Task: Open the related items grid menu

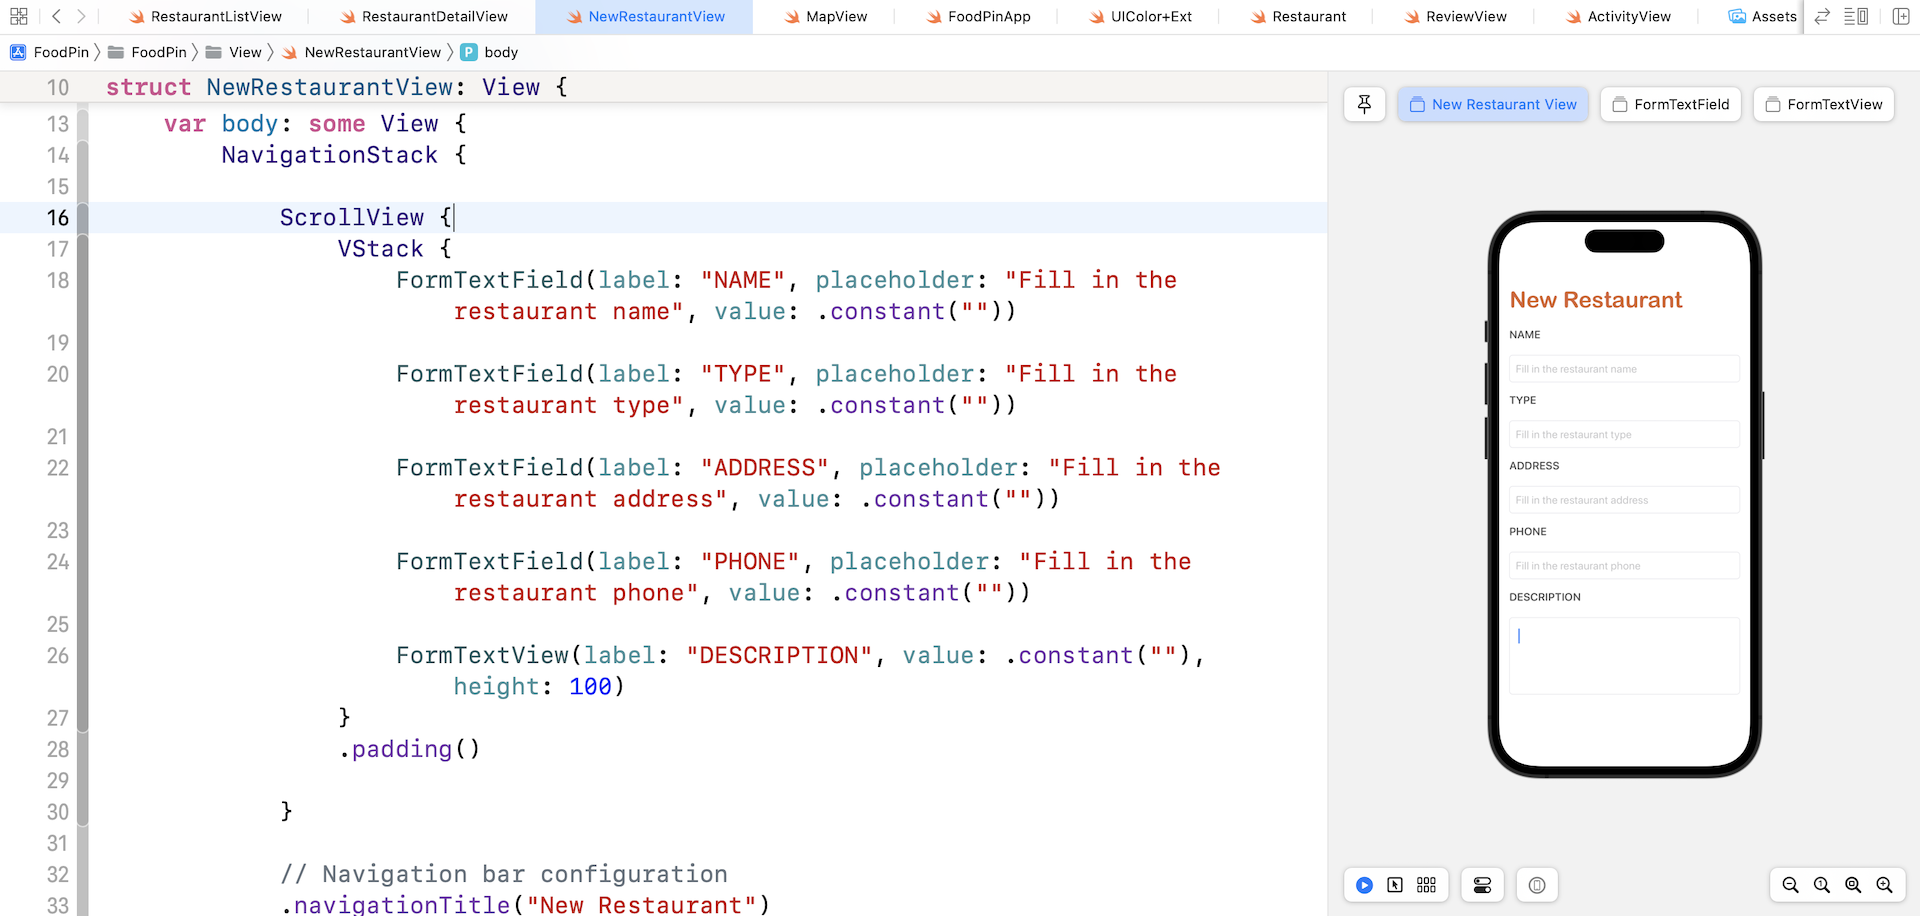Action: click(19, 16)
